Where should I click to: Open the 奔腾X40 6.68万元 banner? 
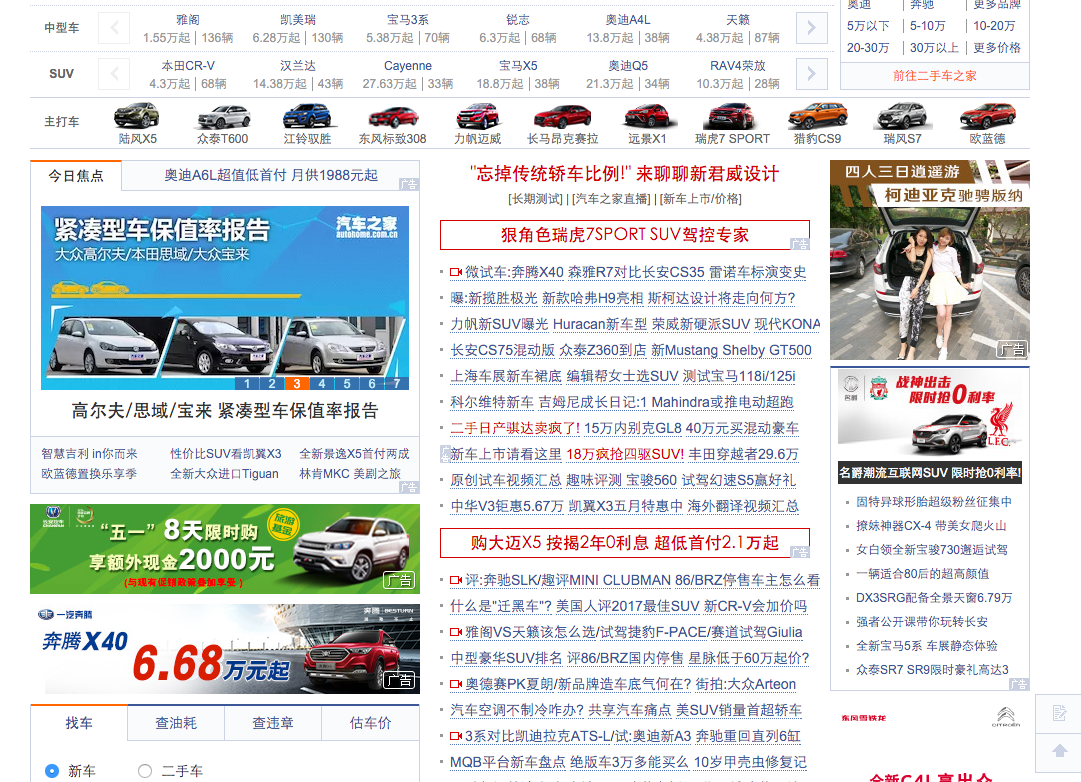click(225, 649)
